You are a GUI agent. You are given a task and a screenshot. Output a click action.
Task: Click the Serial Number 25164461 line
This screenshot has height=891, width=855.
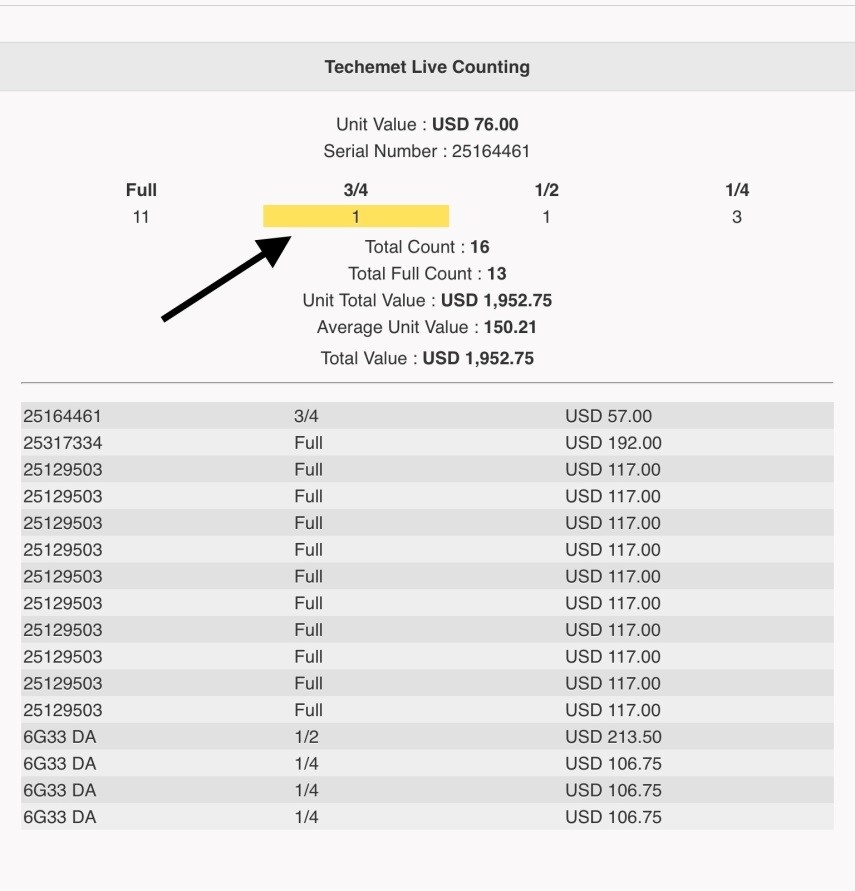point(427,152)
